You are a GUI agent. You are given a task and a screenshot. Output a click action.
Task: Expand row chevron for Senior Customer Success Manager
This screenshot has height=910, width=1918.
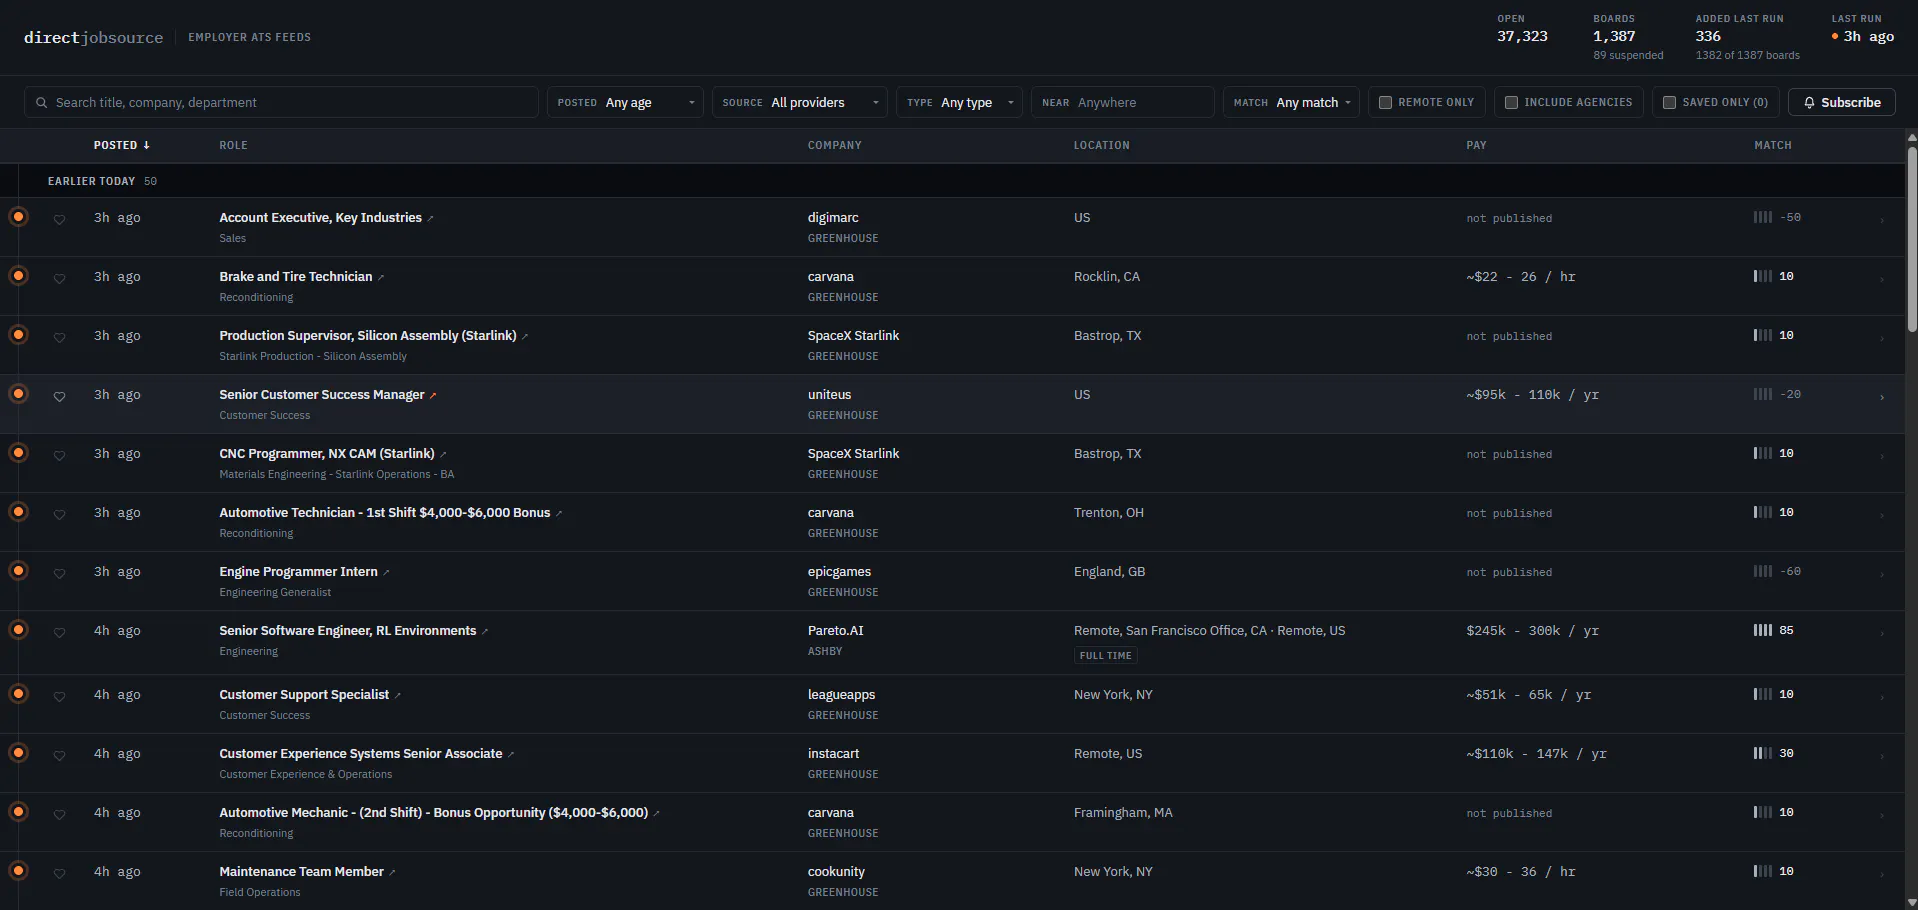point(1882,397)
